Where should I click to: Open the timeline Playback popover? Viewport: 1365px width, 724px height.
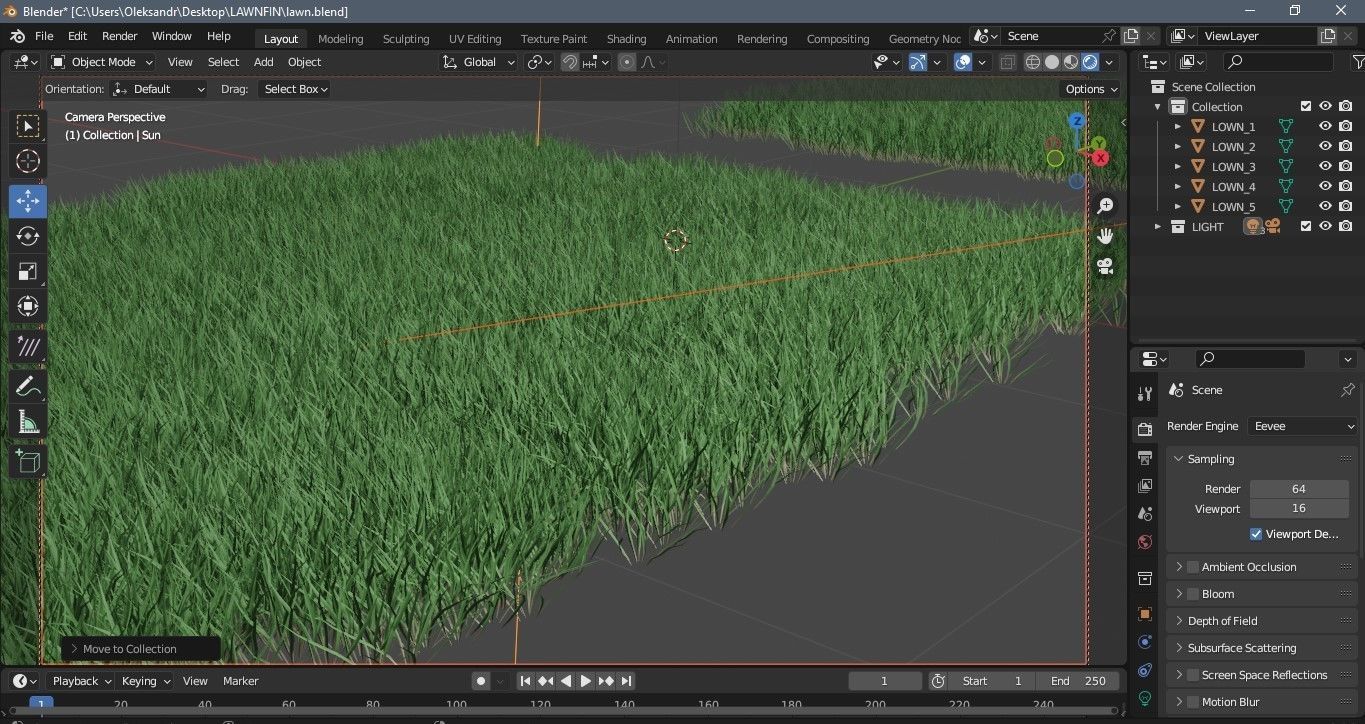83,681
